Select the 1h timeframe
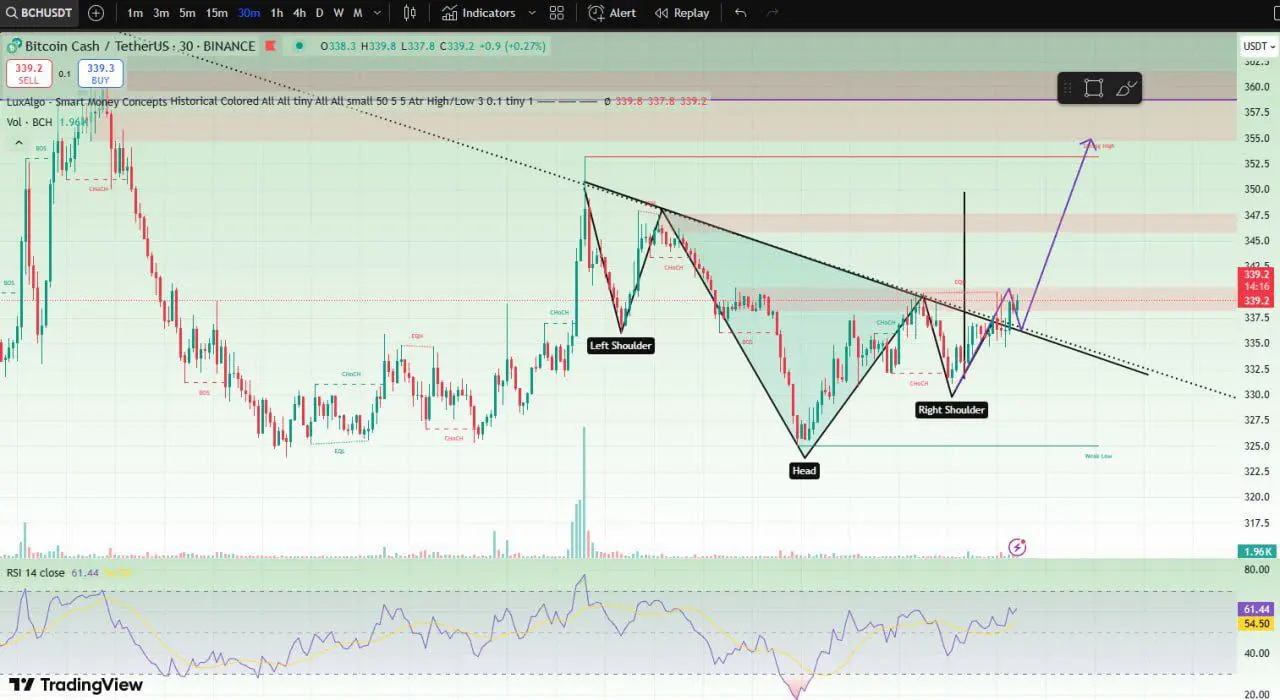 click(277, 13)
